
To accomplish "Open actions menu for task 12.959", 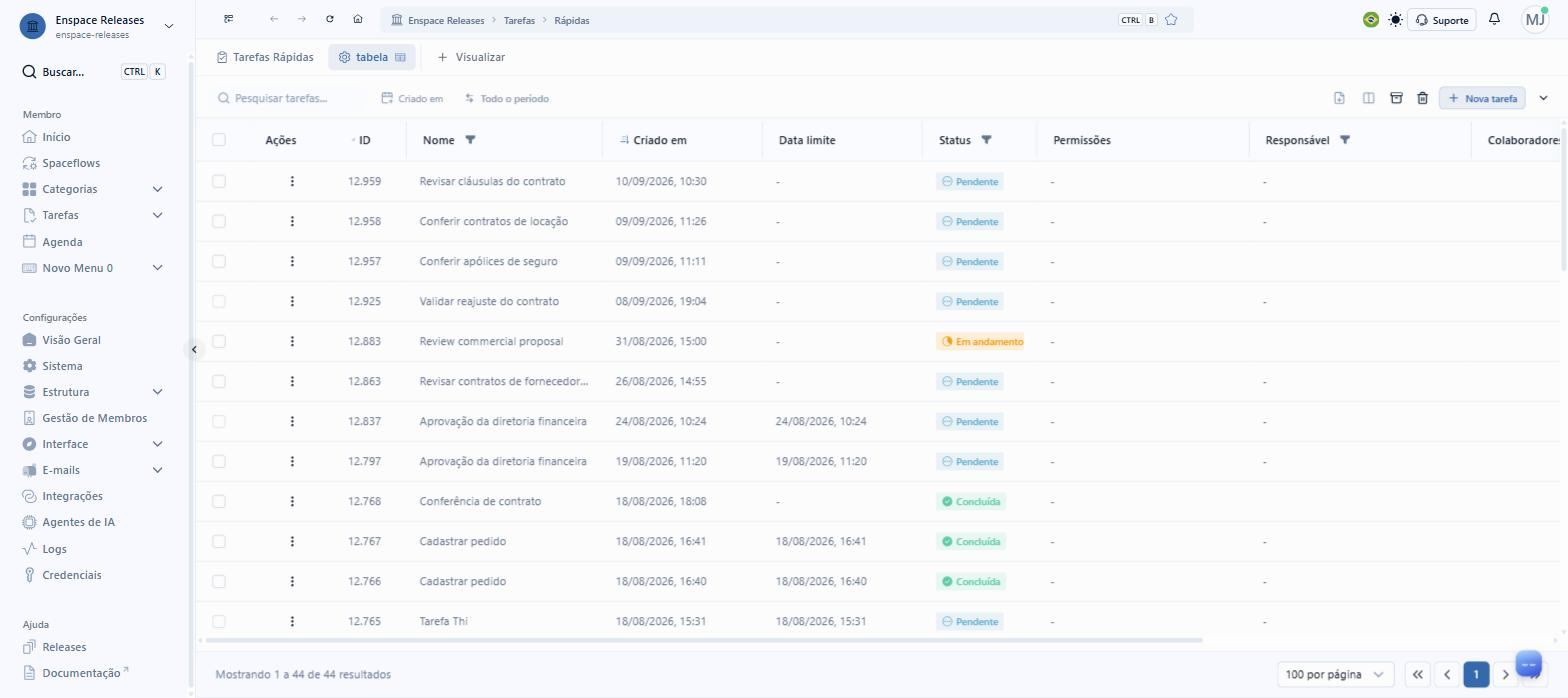I will coord(292,181).
